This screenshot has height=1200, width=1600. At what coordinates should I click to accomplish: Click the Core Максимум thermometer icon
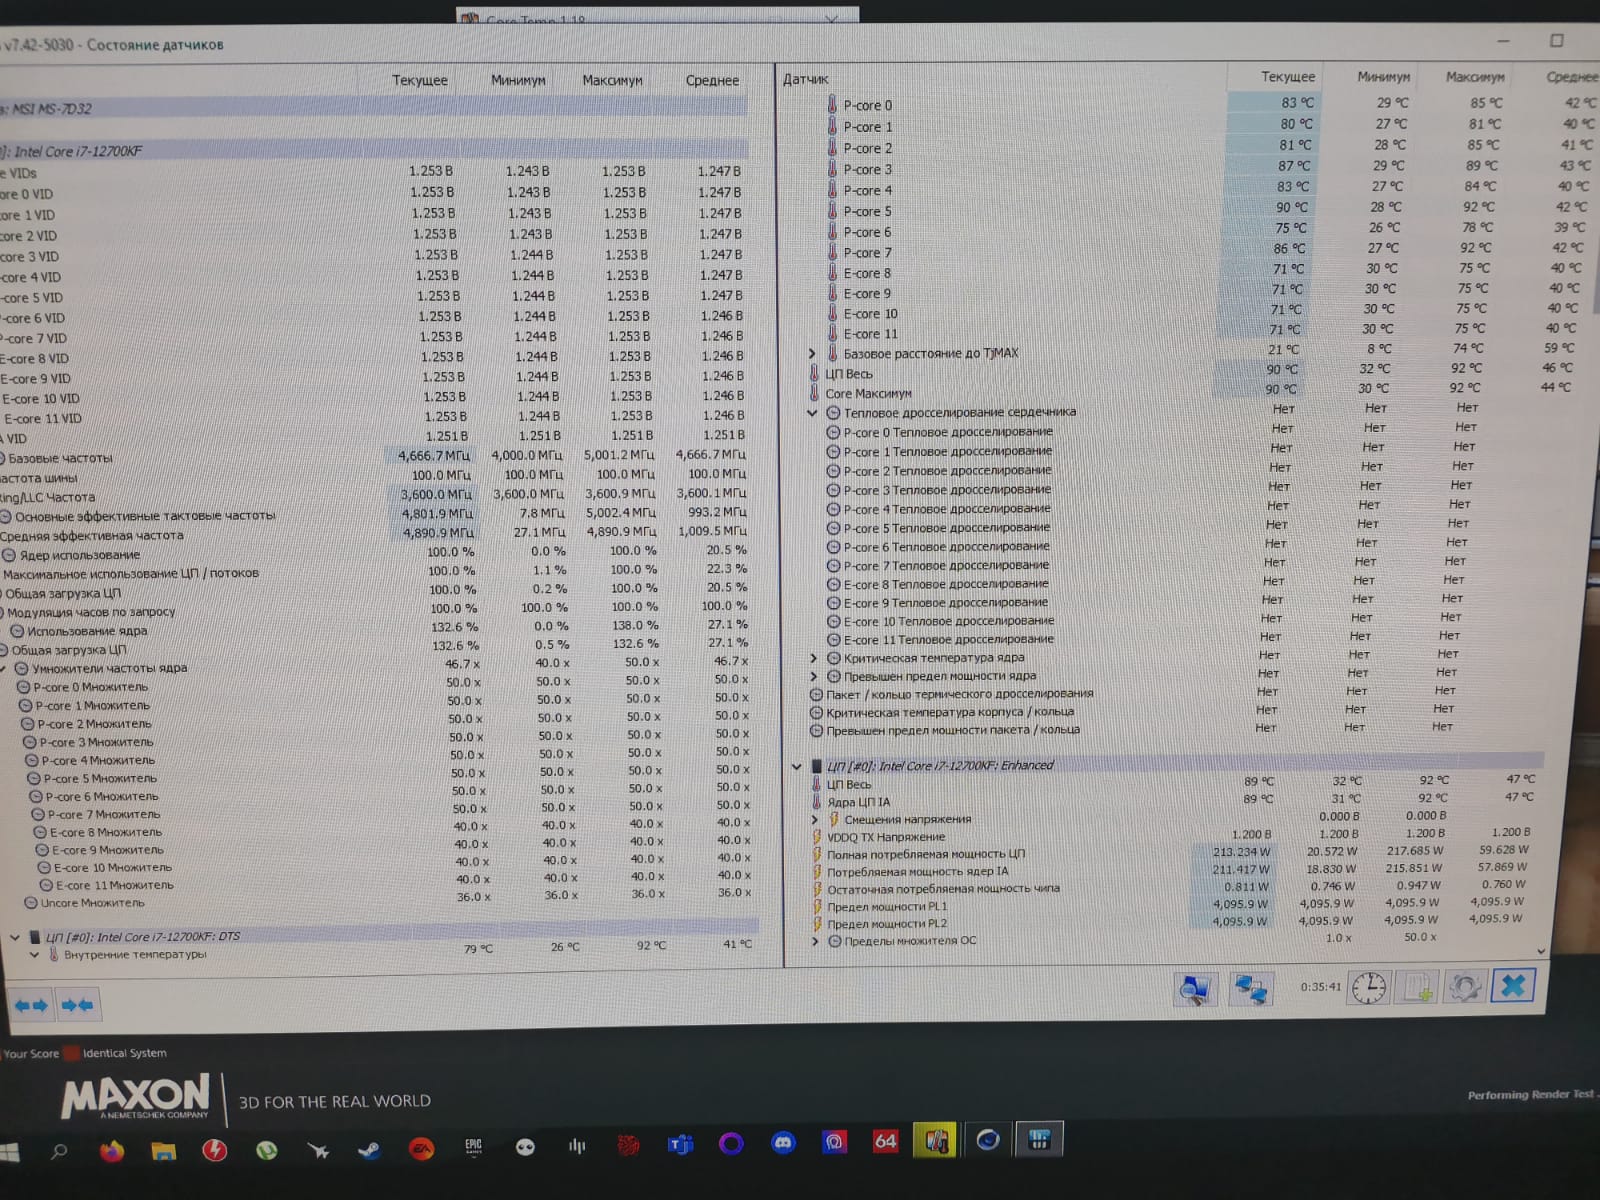(x=814, y=393)
